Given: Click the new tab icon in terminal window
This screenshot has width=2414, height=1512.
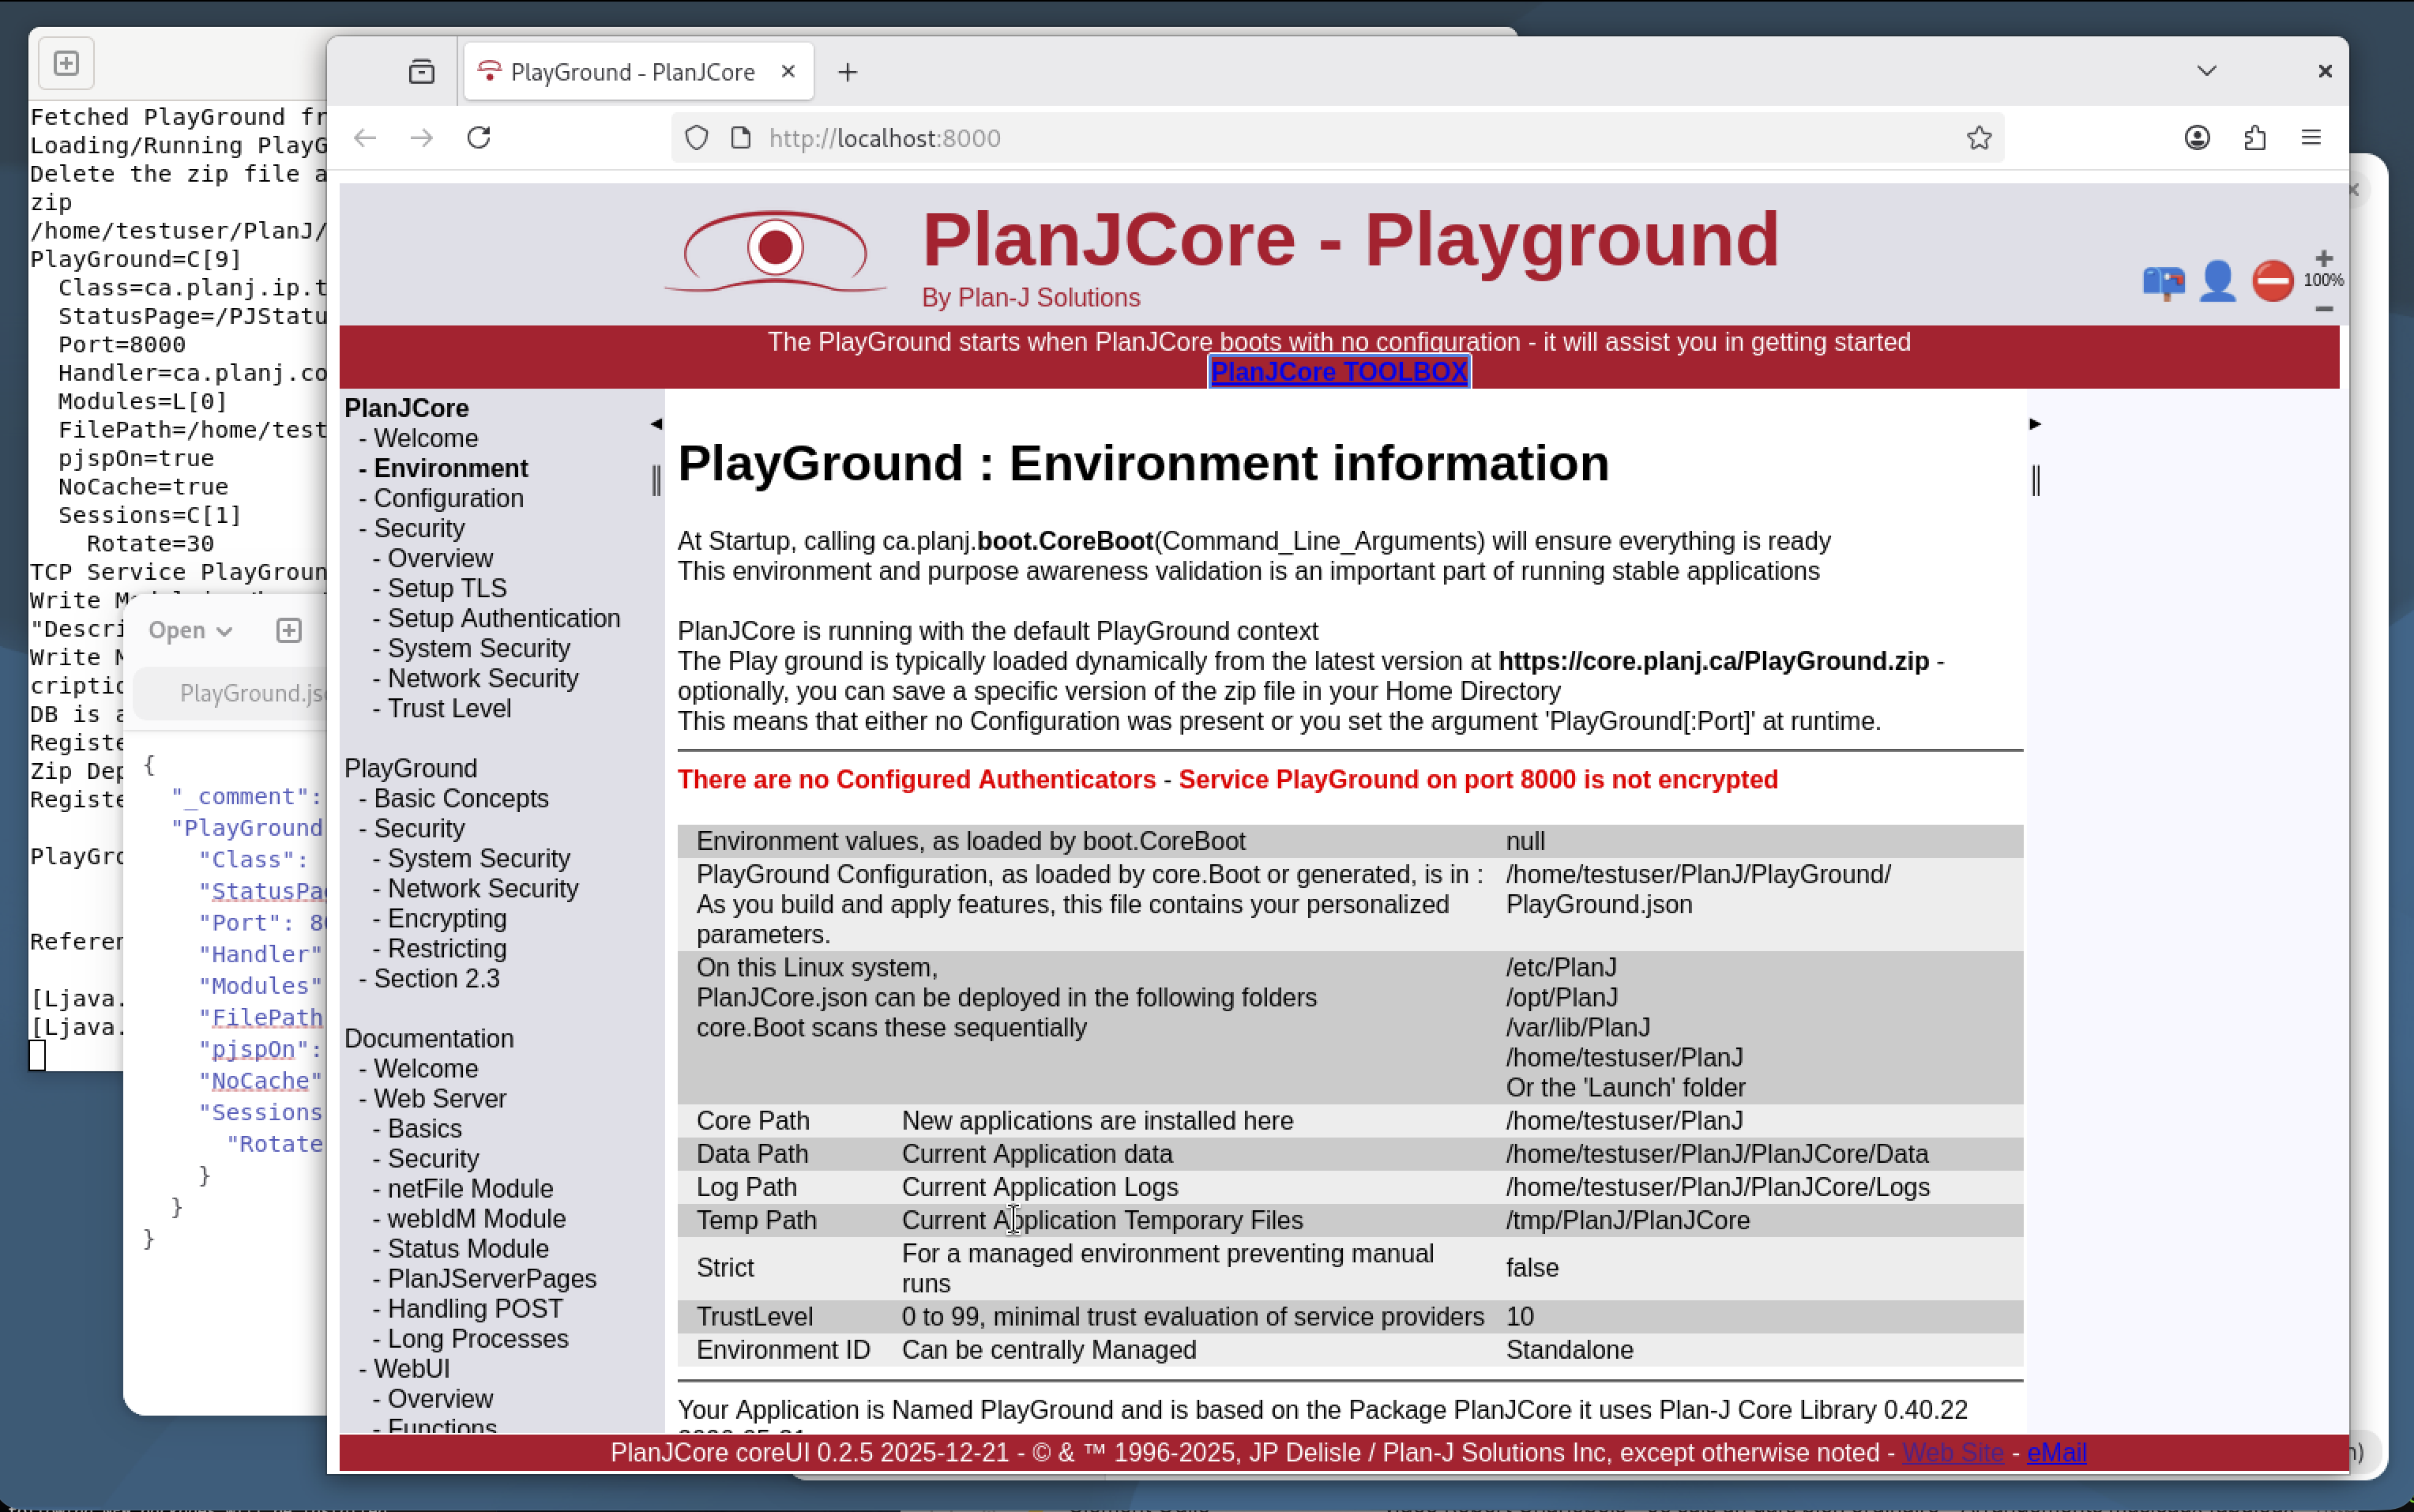Looking at the screenshot, I should point(66,64).
